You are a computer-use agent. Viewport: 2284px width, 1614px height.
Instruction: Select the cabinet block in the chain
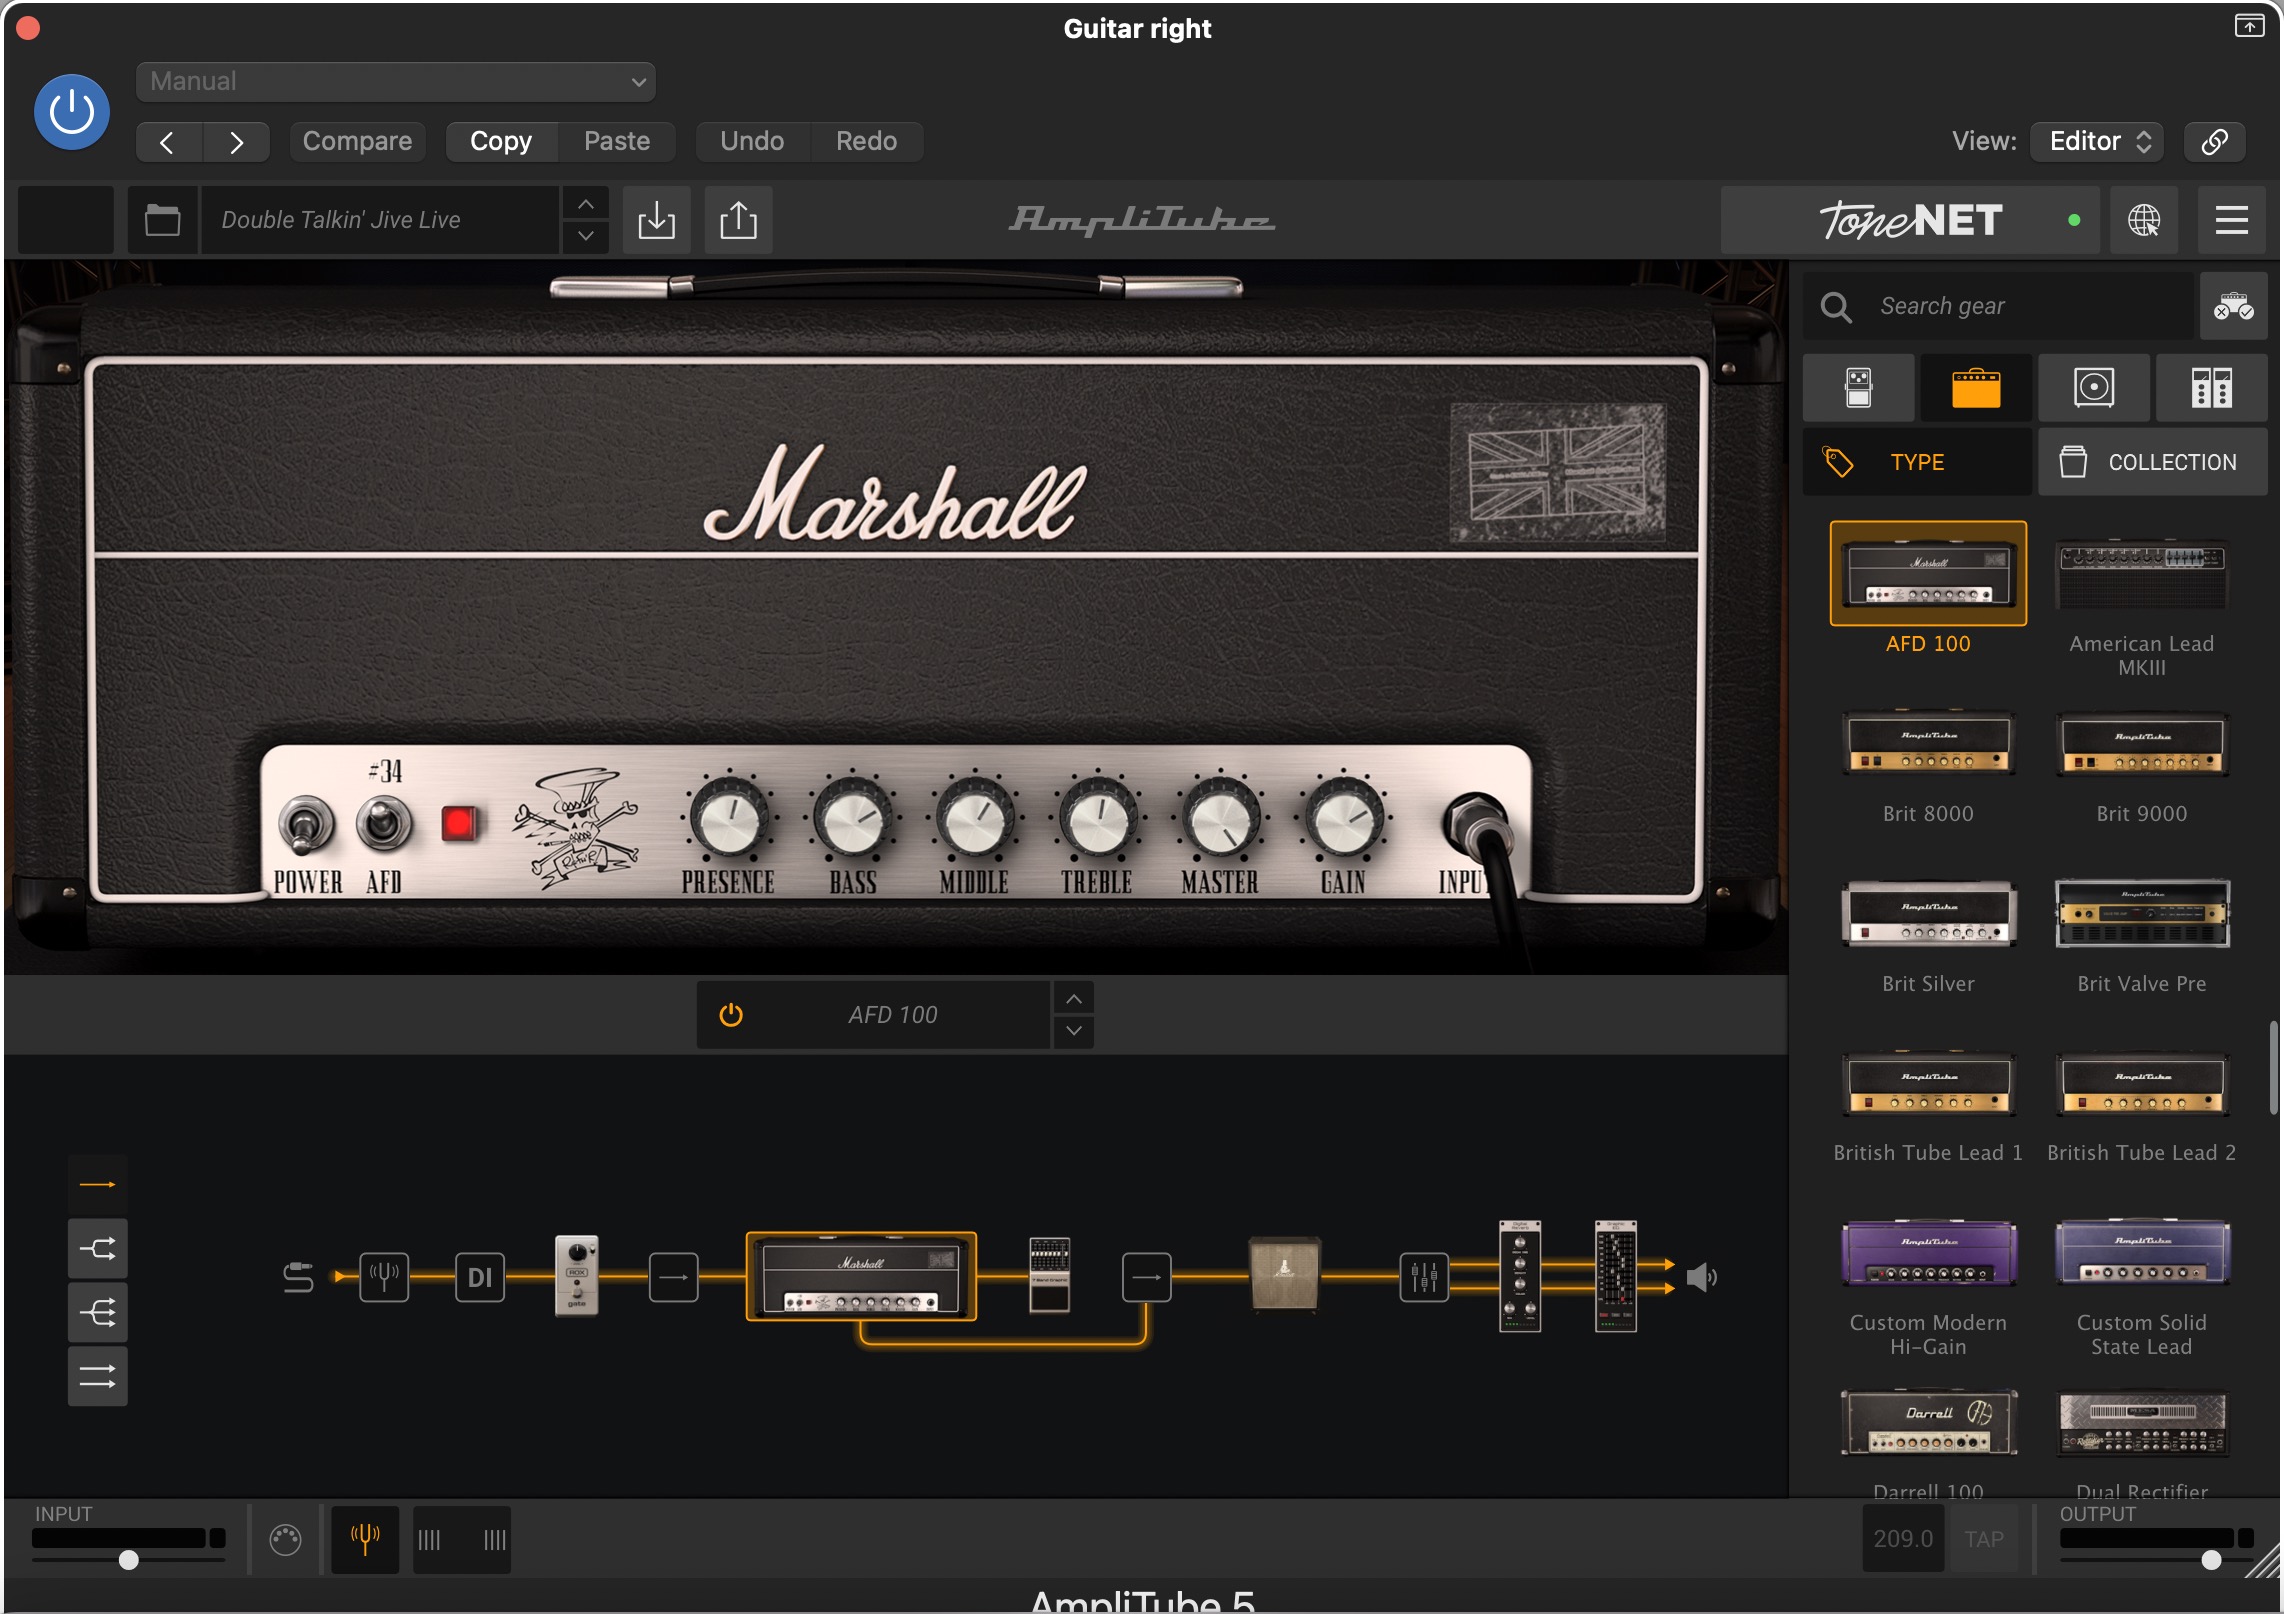tap(1285, 1274)
